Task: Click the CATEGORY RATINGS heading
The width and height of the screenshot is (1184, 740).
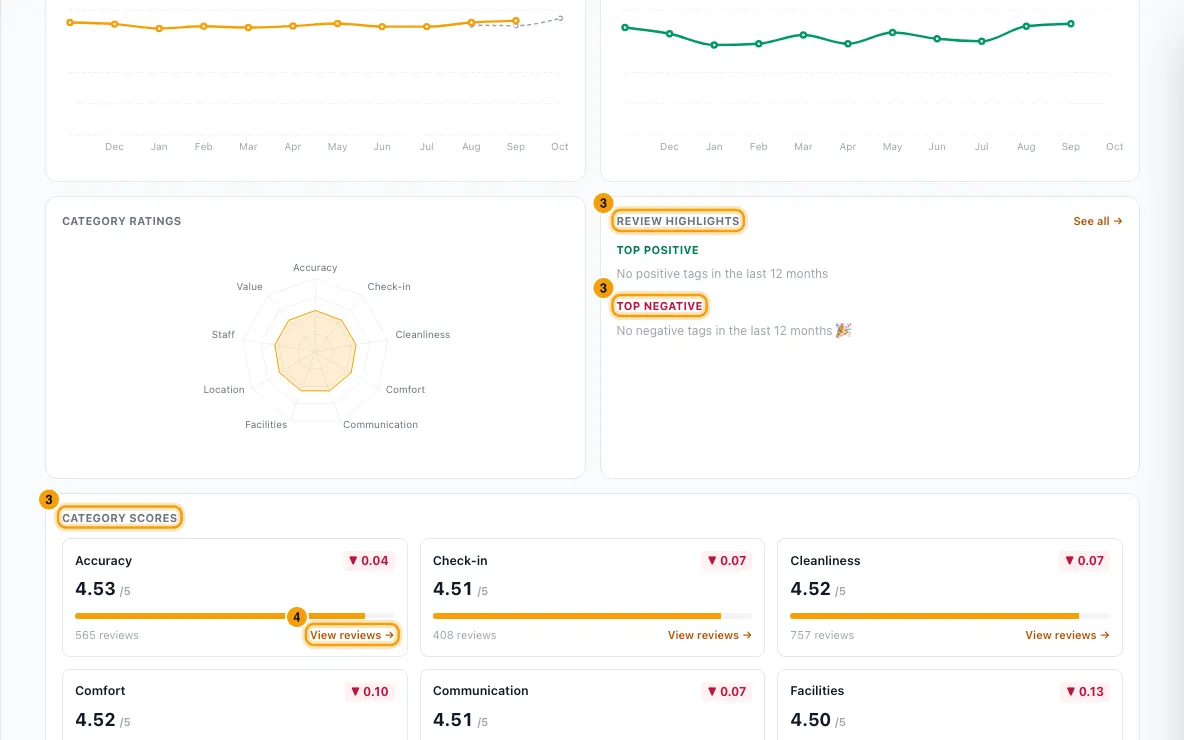Action: (122, 221)
